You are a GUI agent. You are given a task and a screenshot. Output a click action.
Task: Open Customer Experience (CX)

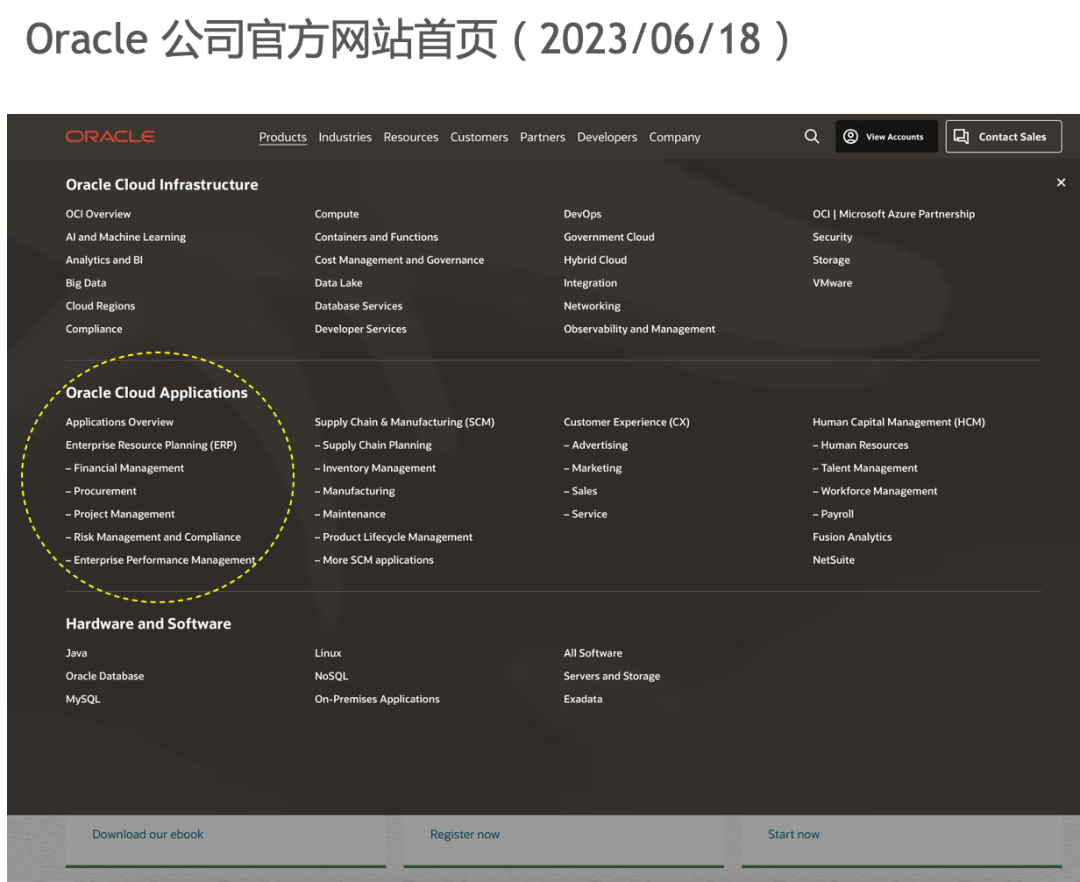pos(627,422)
